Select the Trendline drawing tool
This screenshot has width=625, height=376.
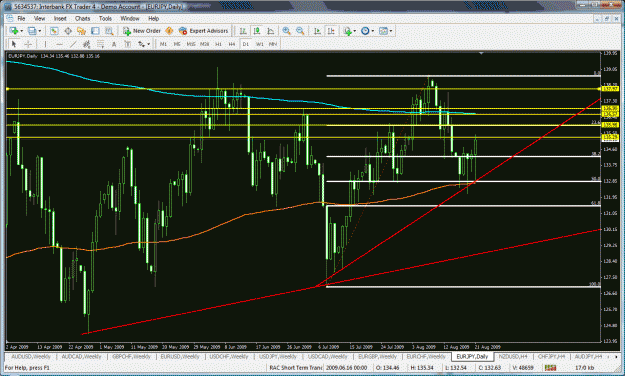click(73, 44)
